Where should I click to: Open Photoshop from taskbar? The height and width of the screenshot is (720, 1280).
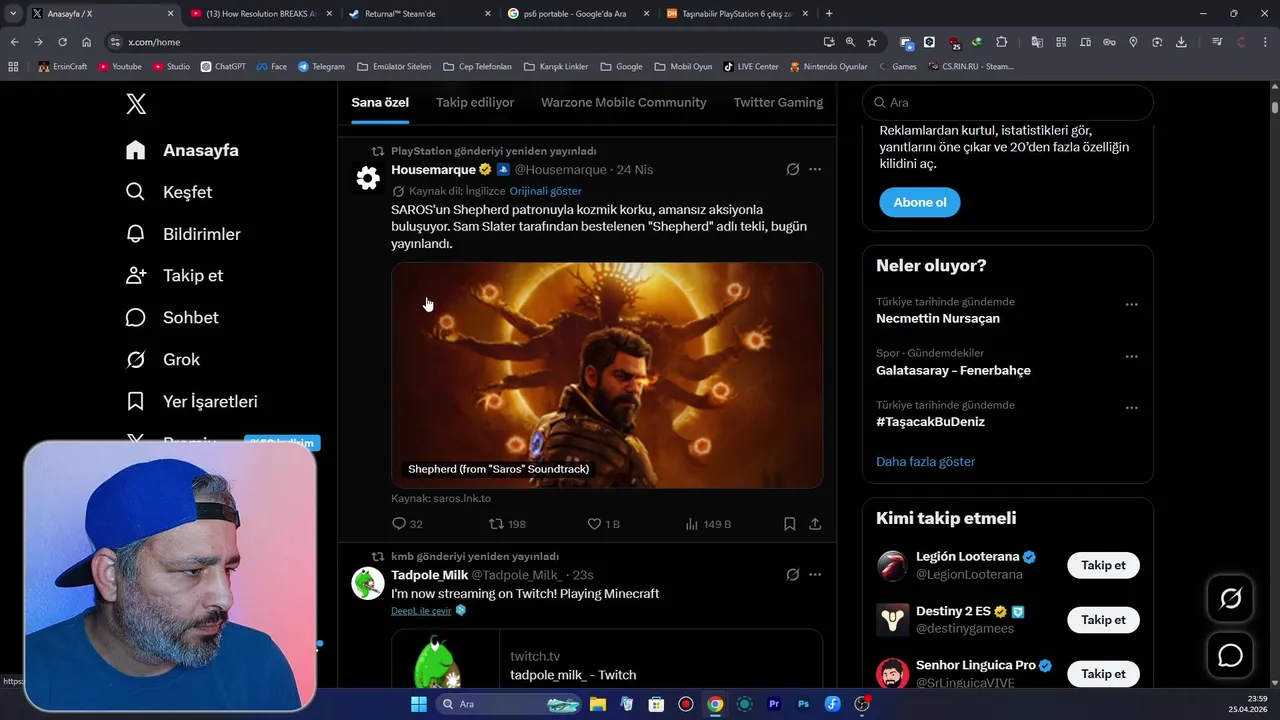point(803,704)
